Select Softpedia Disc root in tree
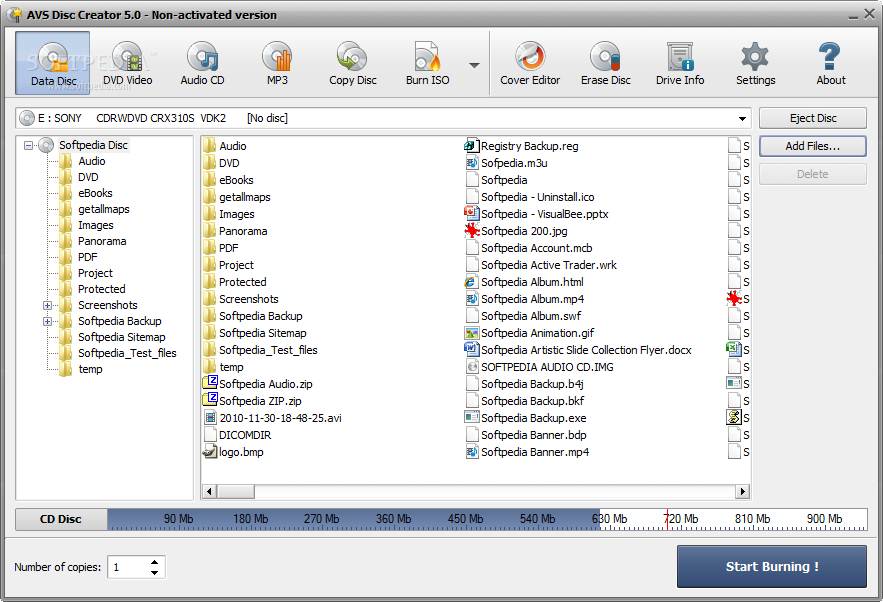Viewport: 883px width, 602px height. [x=93, y=145]
